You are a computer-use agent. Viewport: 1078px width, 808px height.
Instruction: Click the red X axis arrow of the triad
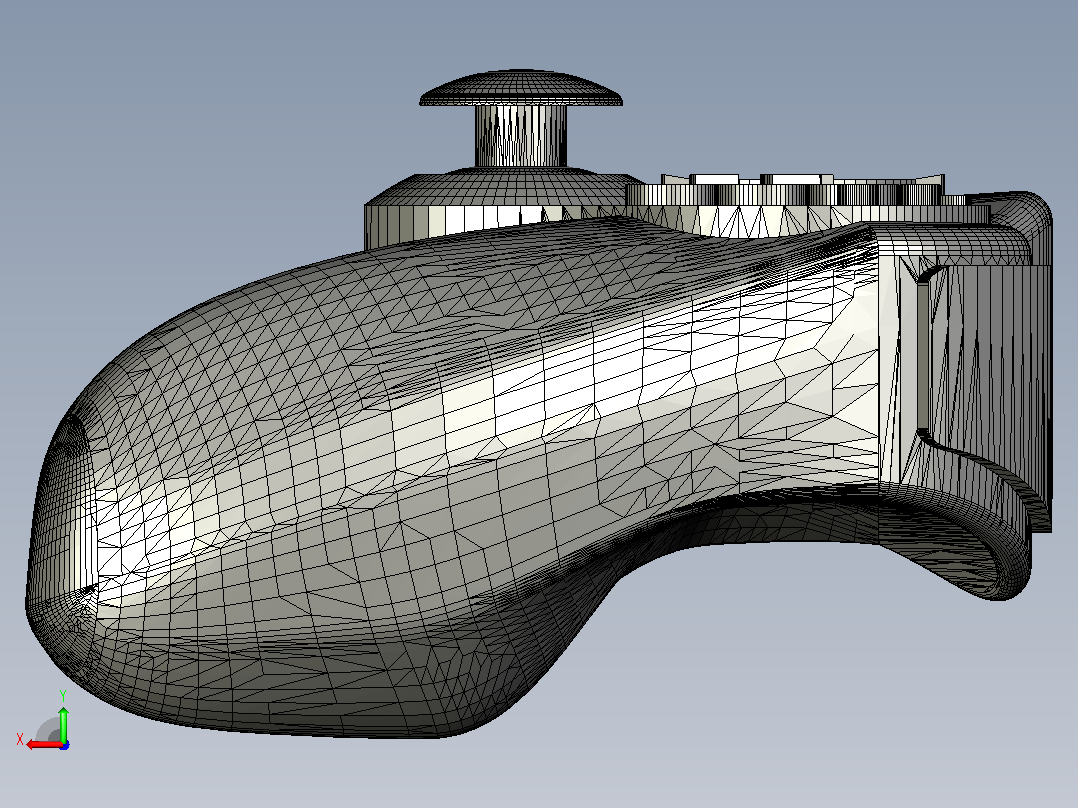click(43, 745)
